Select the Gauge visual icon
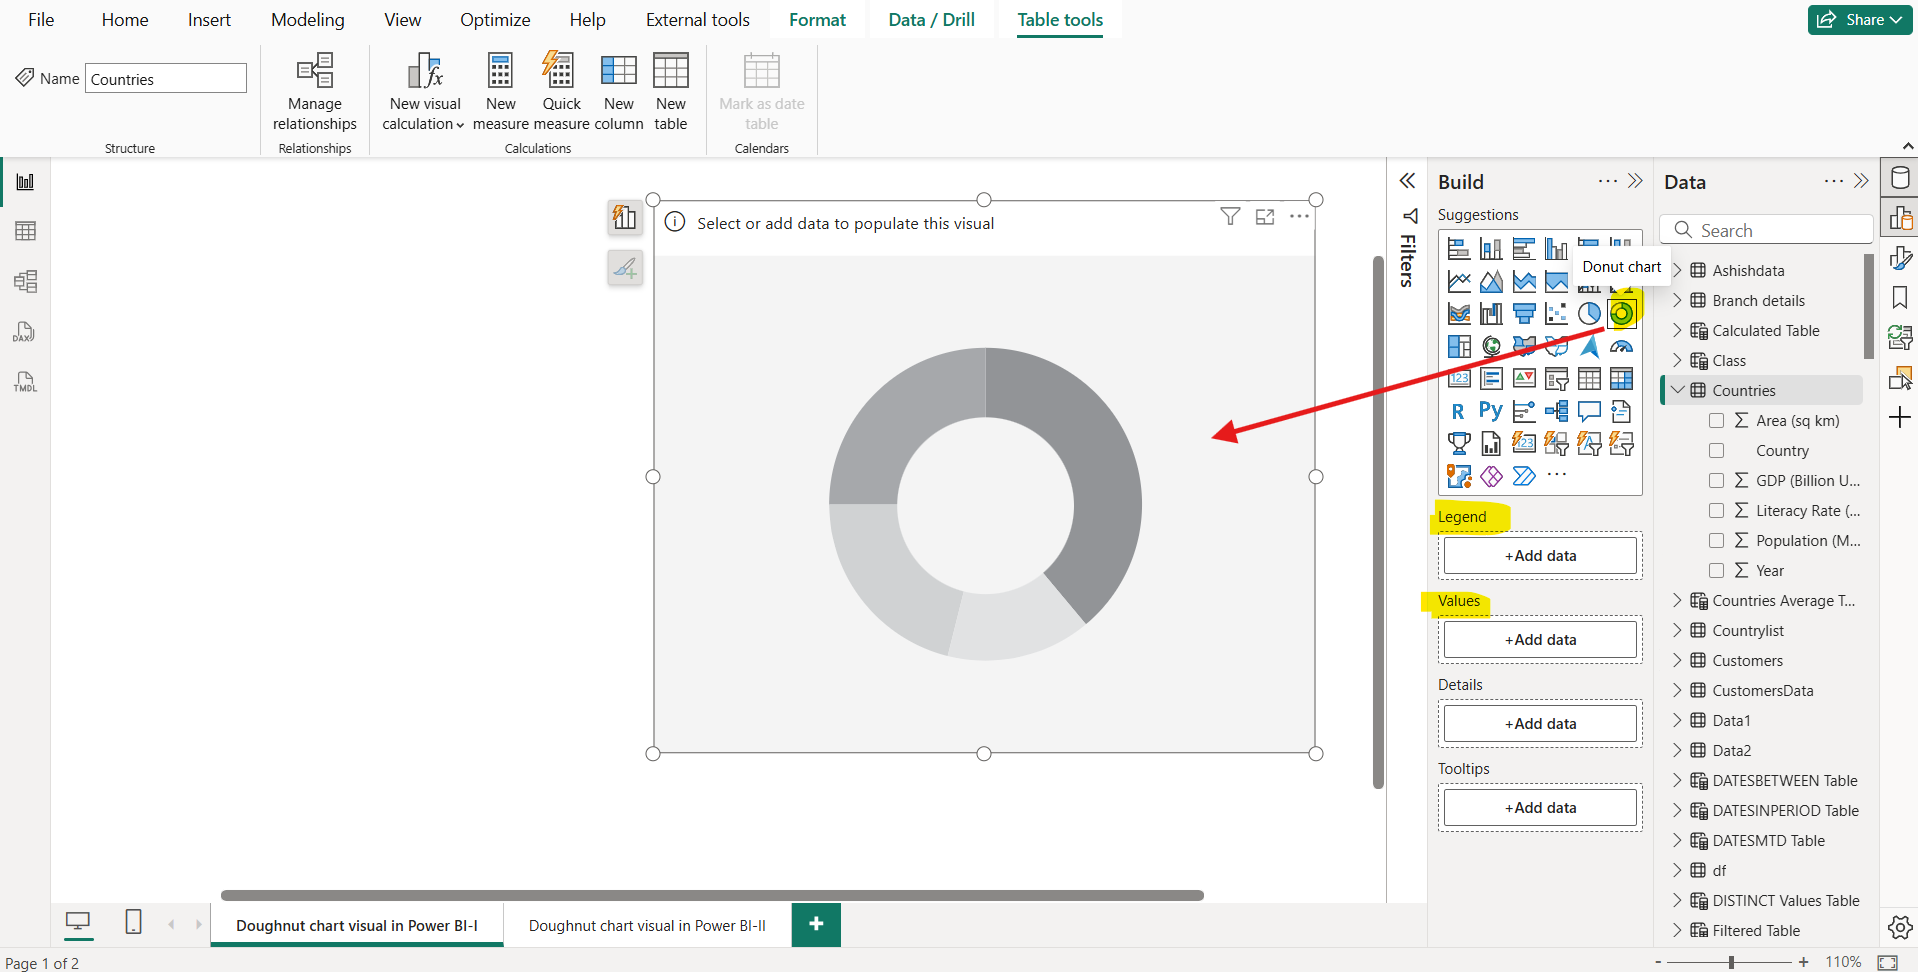 [x=1622, y=346]
